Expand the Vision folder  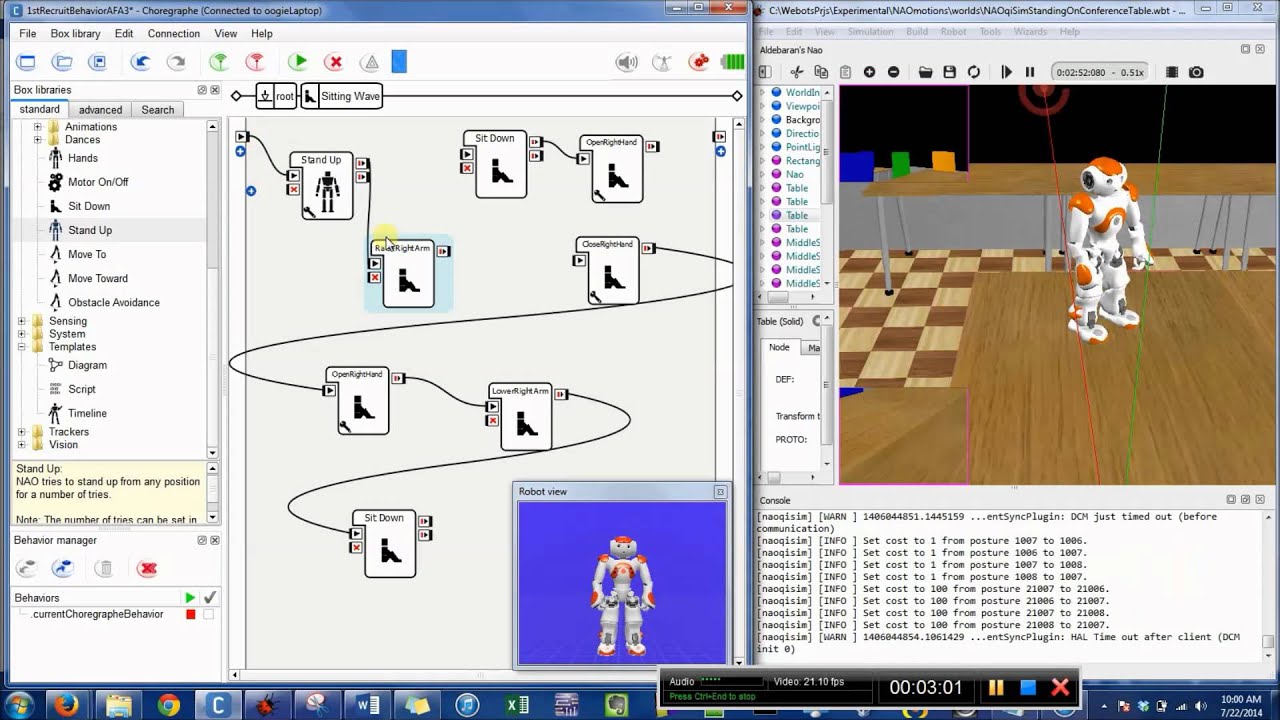(22, 445)
